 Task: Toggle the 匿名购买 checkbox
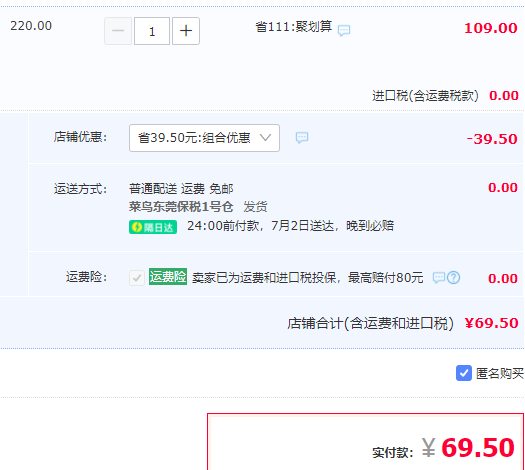(x=464, y=373)
